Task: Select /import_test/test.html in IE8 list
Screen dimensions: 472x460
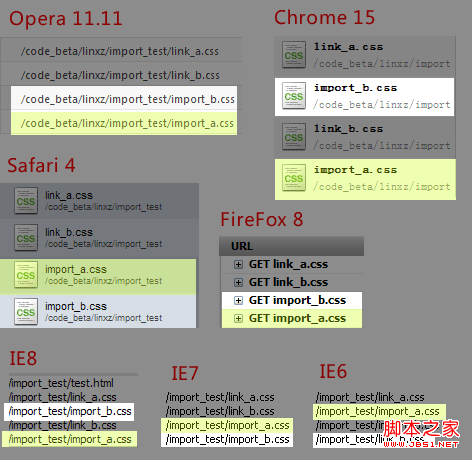Action: click(61, 383)
